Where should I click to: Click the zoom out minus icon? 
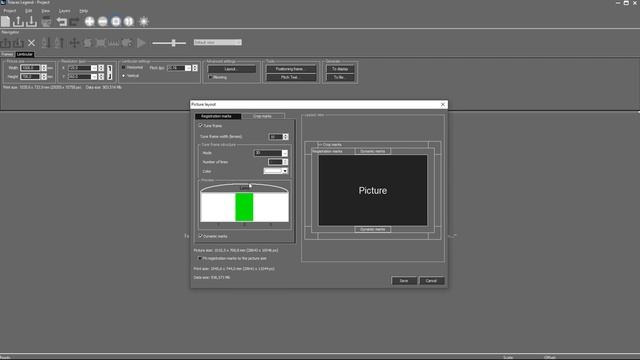[x=102, y=21]
